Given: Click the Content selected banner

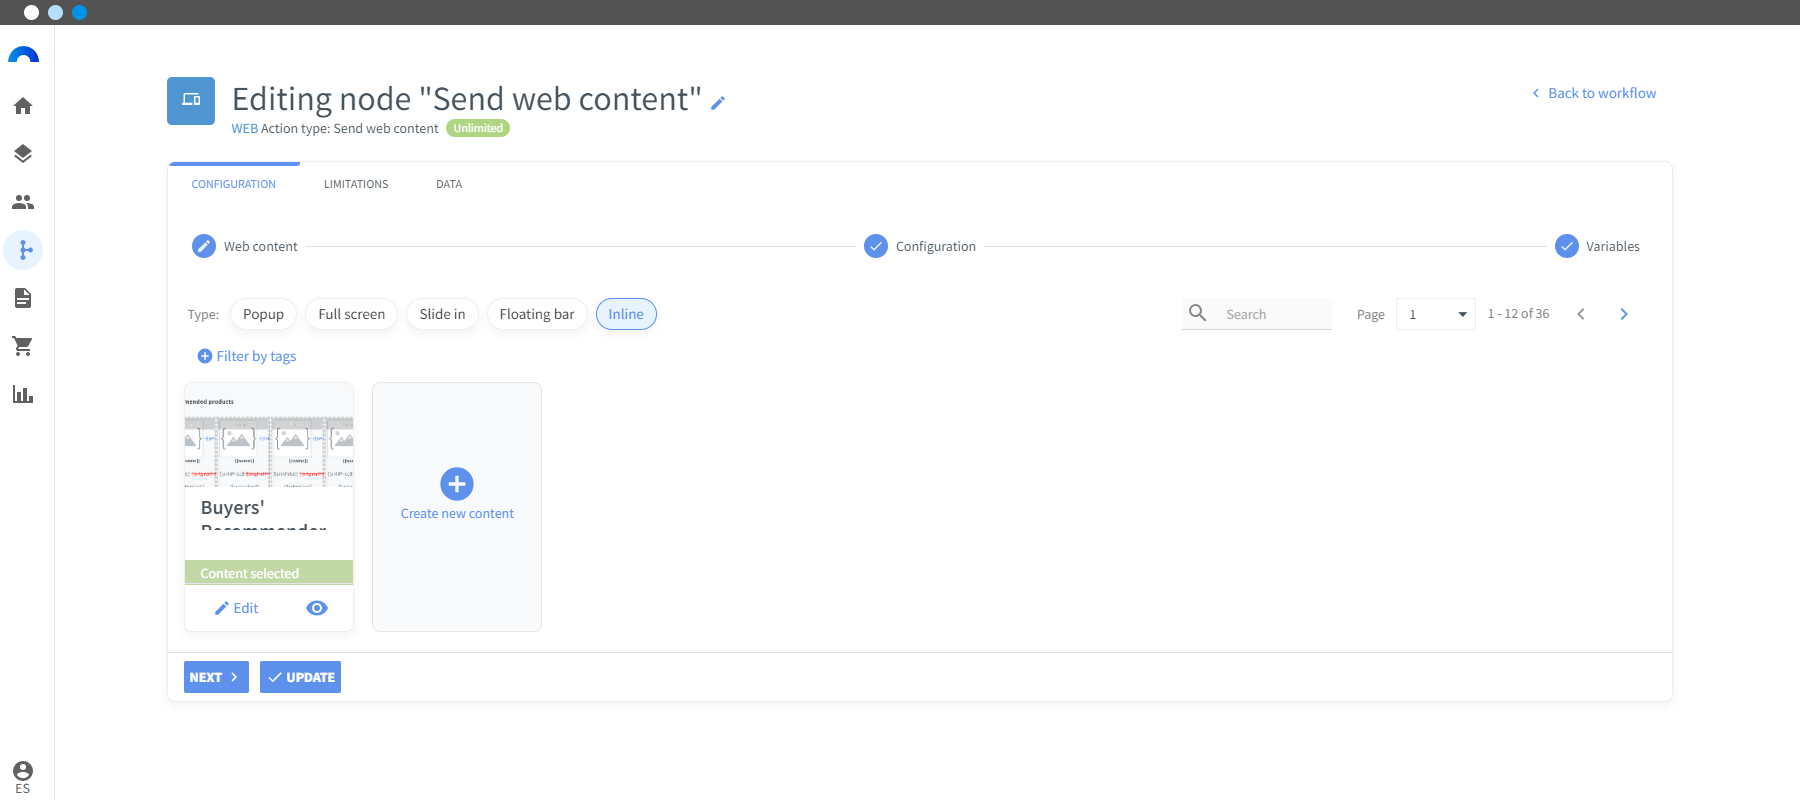Looking at the screenshot, I should coord(269,572).
